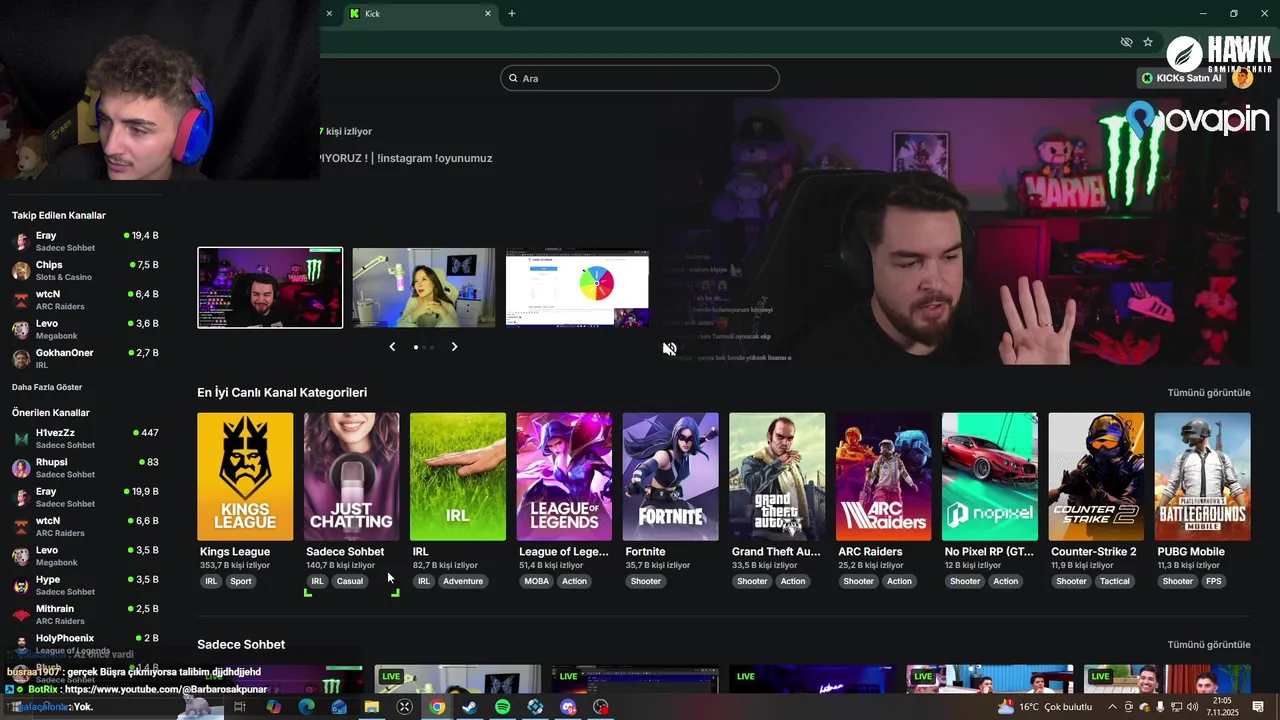
Task: Open Just Chatting category card
Action: 351,477
